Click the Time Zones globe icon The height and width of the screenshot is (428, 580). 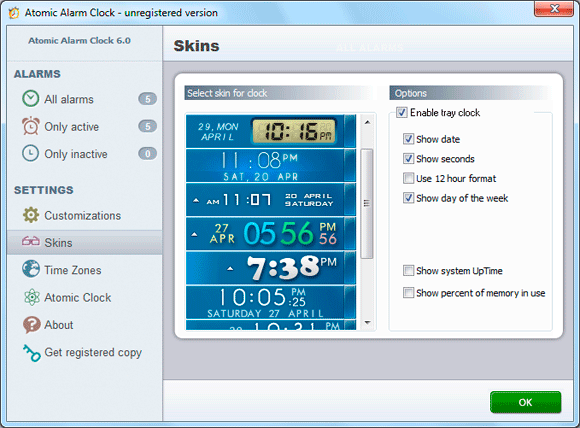(31, 269)
